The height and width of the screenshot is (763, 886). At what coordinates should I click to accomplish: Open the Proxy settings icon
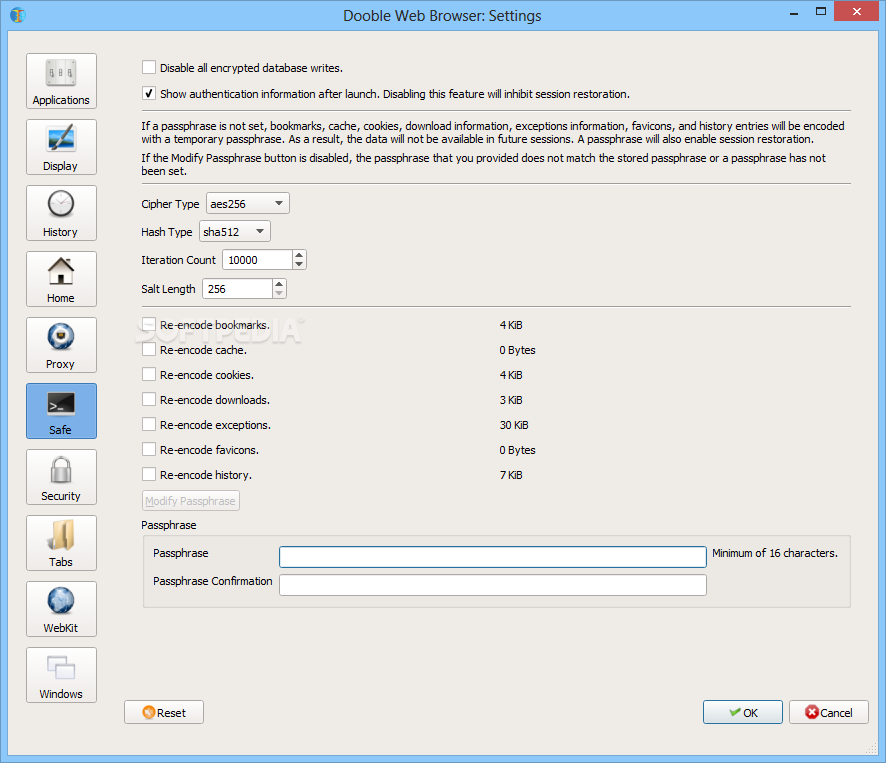61,345
